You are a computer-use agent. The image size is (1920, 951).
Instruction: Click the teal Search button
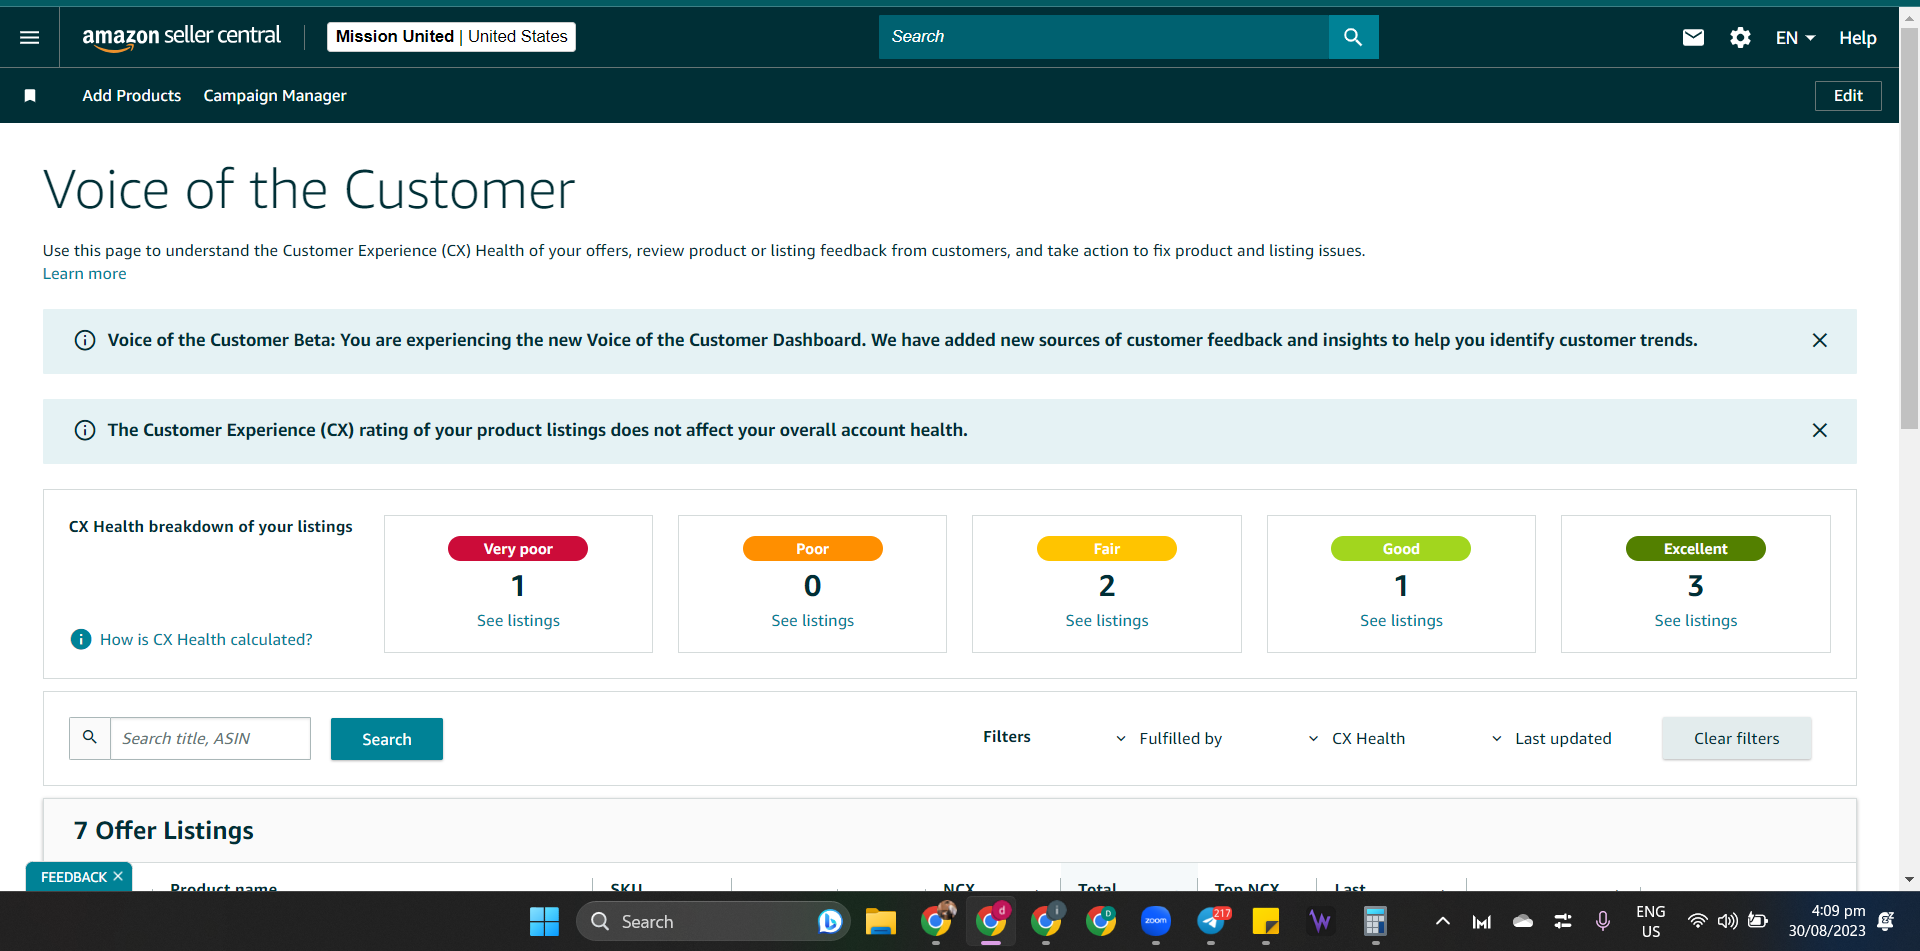(387, 739)
